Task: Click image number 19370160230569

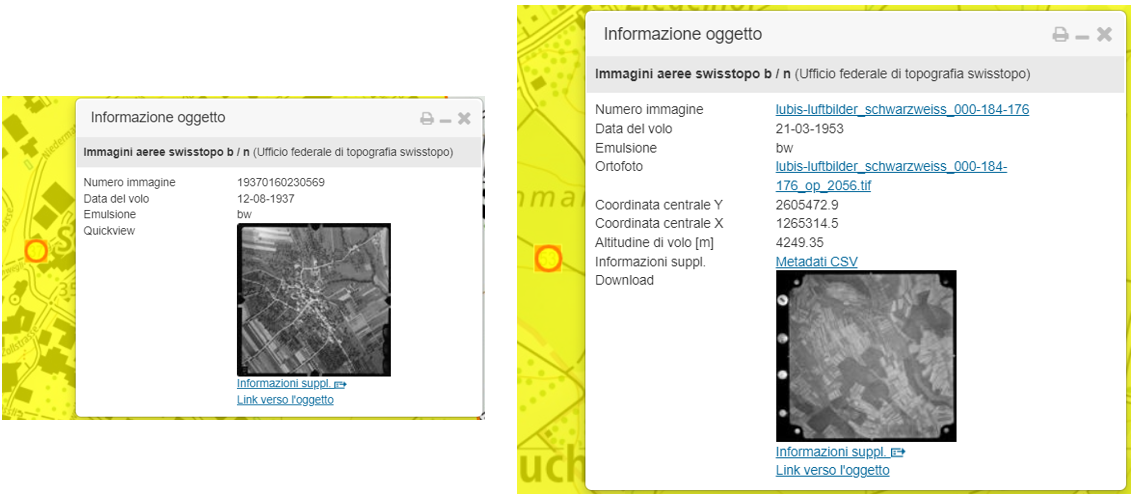Action: pyautogui.click(x=281, y=182)
